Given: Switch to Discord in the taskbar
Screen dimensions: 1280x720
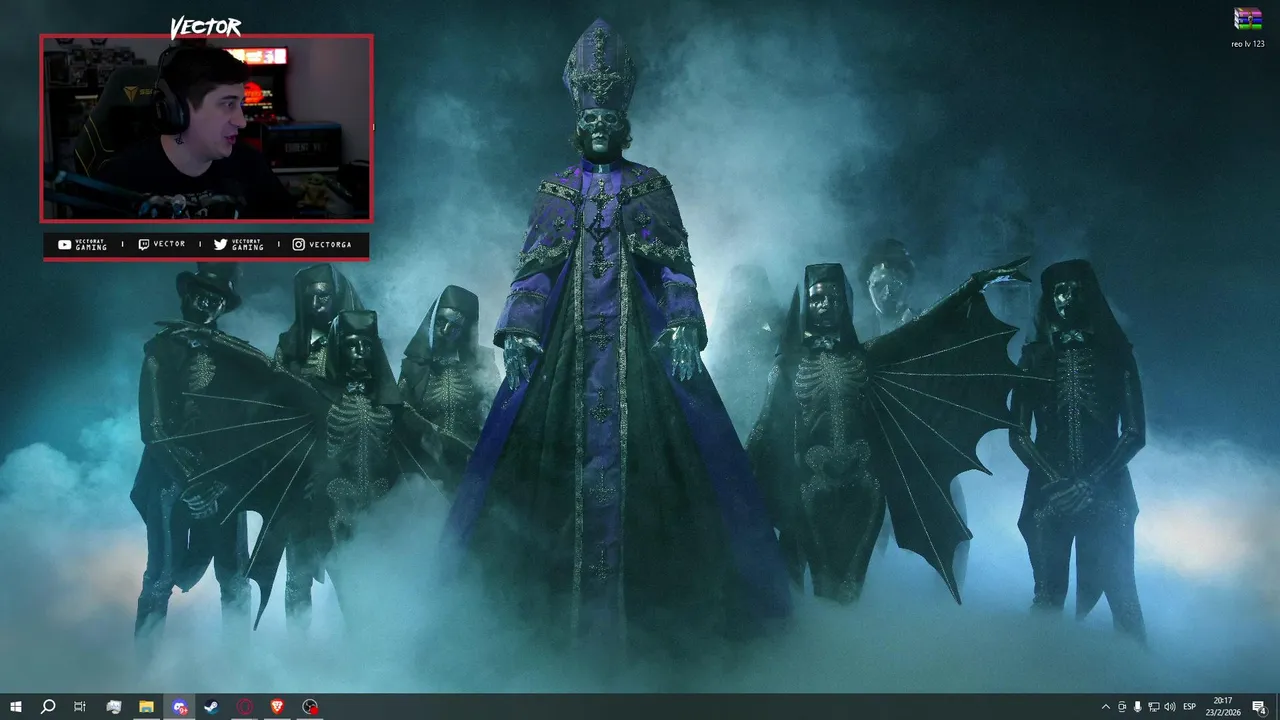Looking at the screenshot, I should coord(179,707).
